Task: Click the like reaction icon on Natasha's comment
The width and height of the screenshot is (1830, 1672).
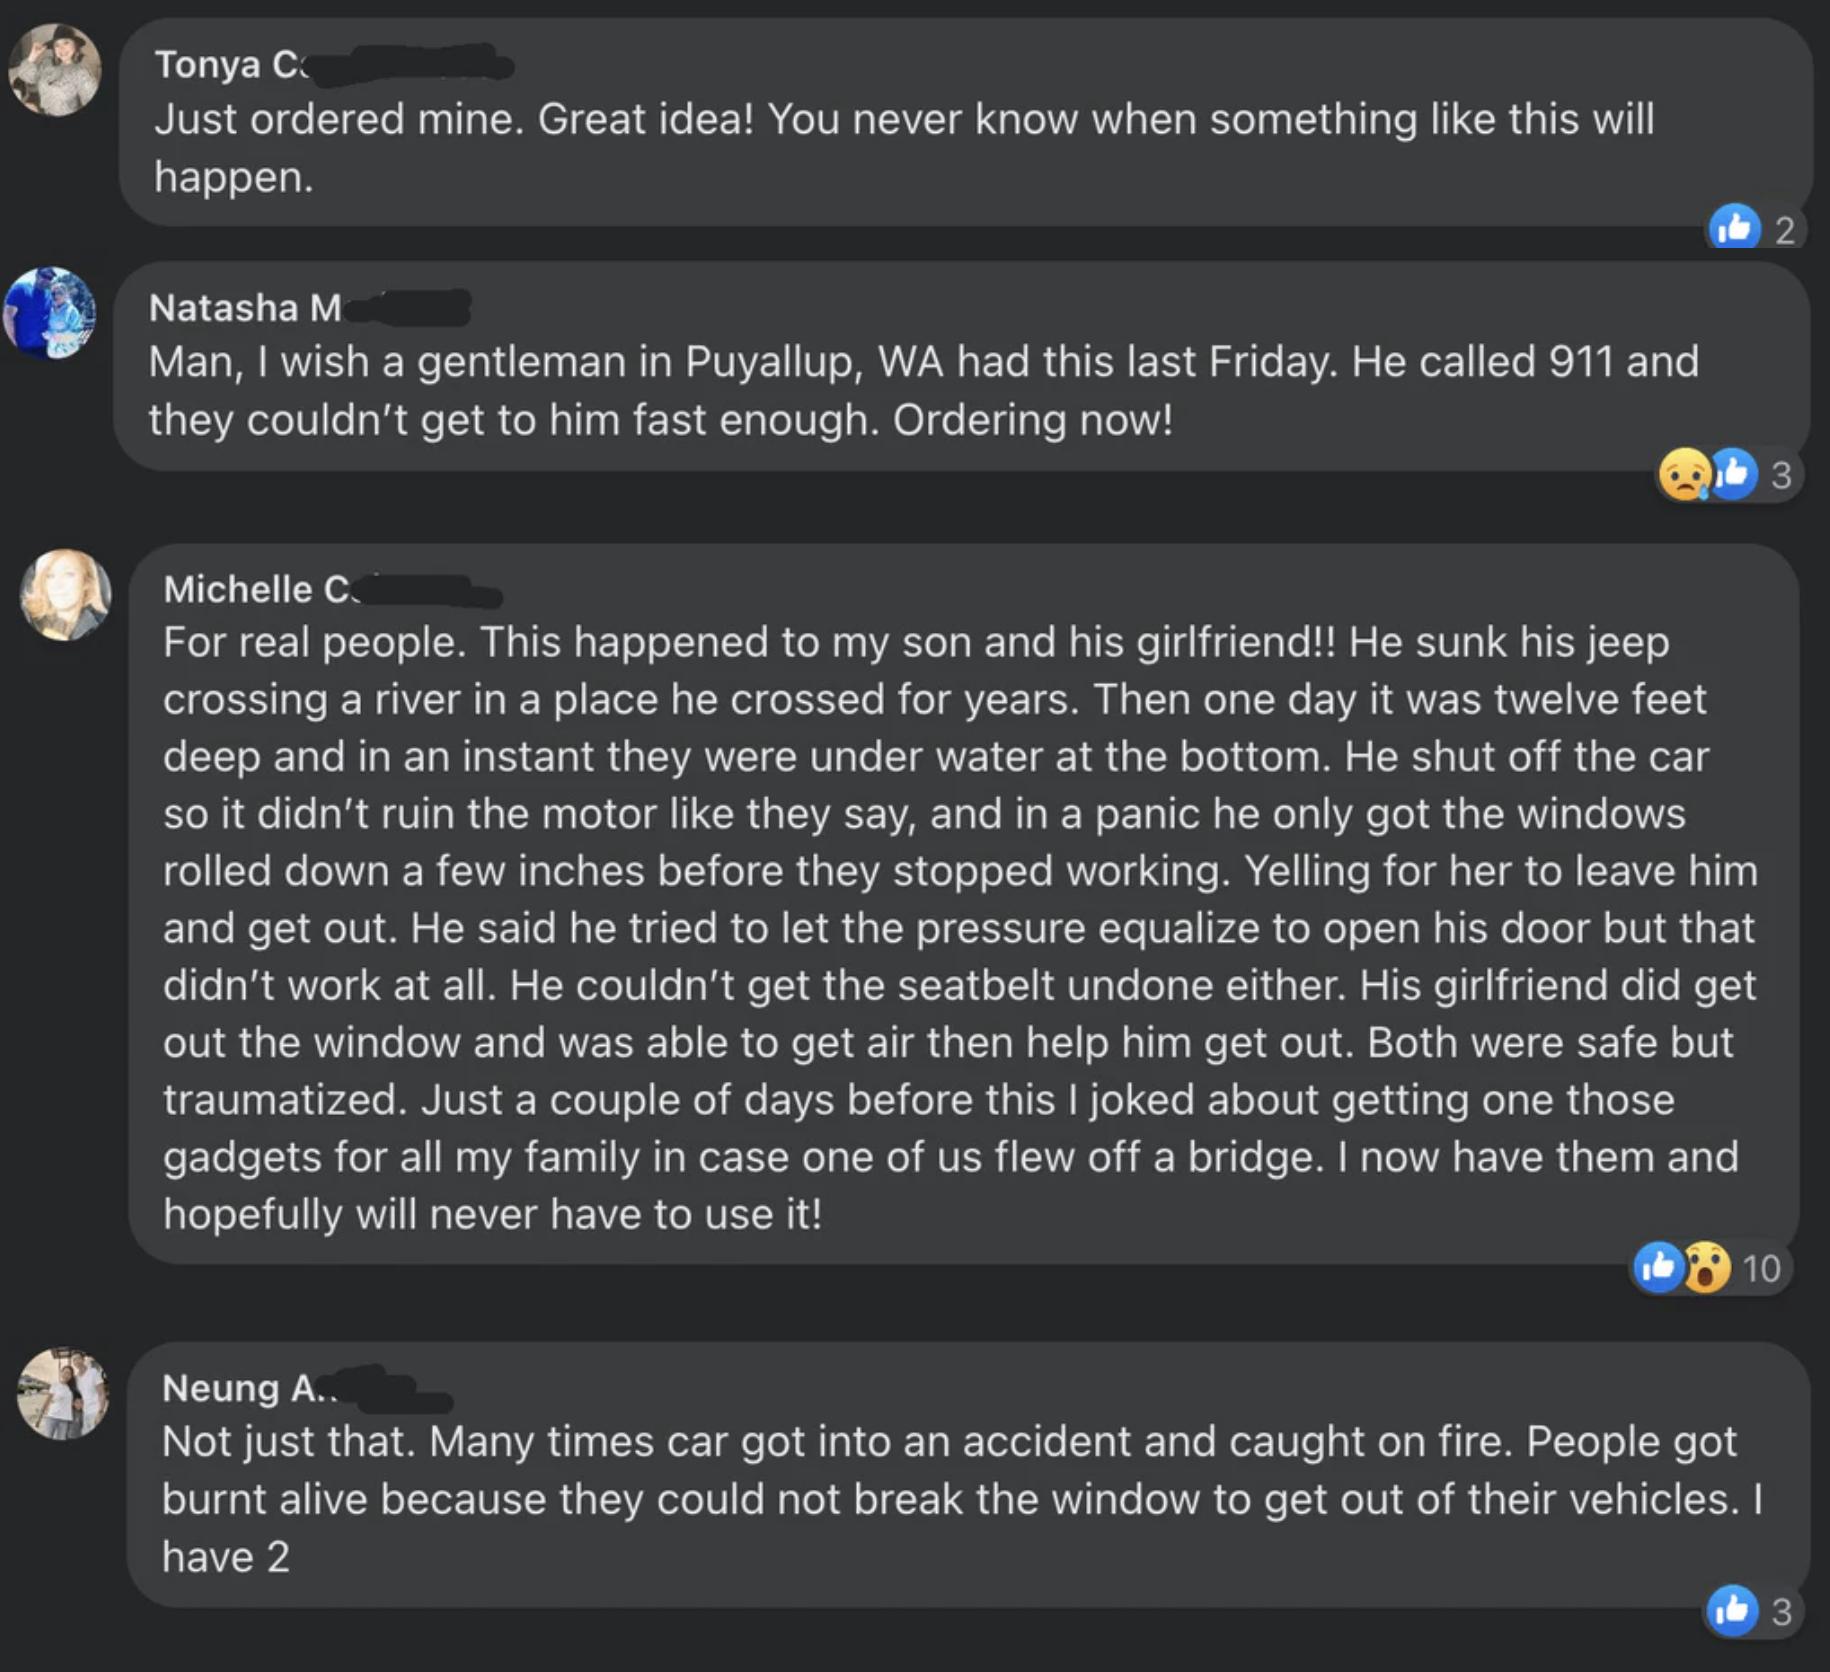Action: point(1735,473)
